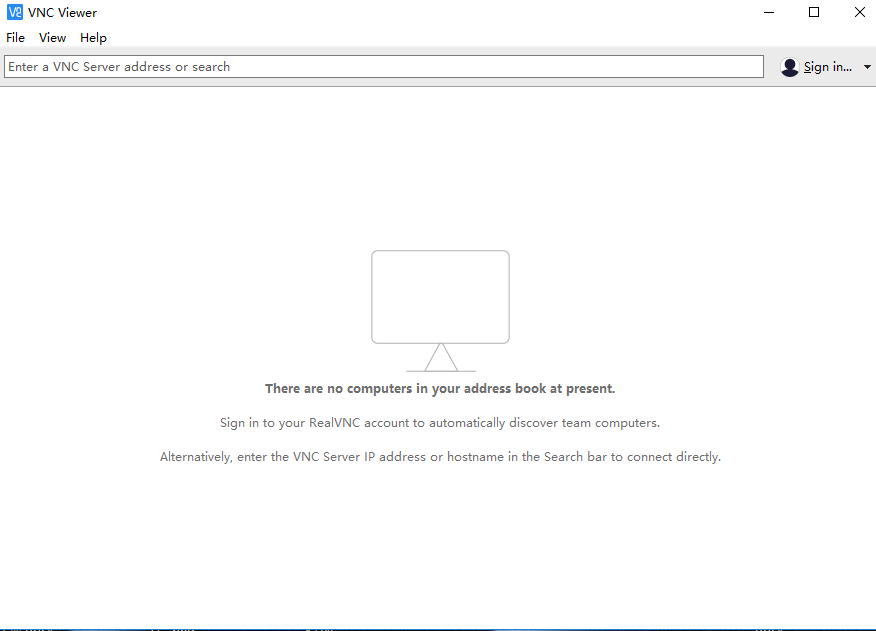Screen dimensions: 876x631
Task: Close the VNC Viewer window
Action: [x=859, y=13]
